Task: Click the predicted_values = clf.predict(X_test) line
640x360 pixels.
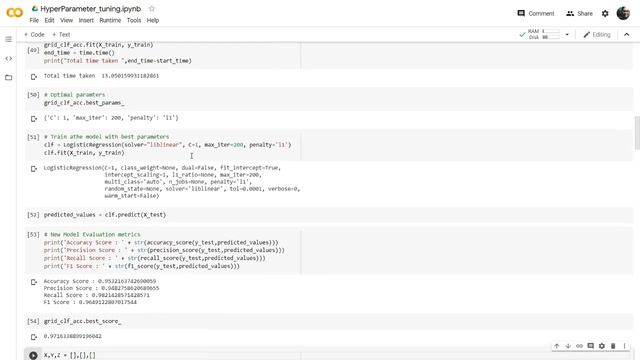Action: (105, 215)
